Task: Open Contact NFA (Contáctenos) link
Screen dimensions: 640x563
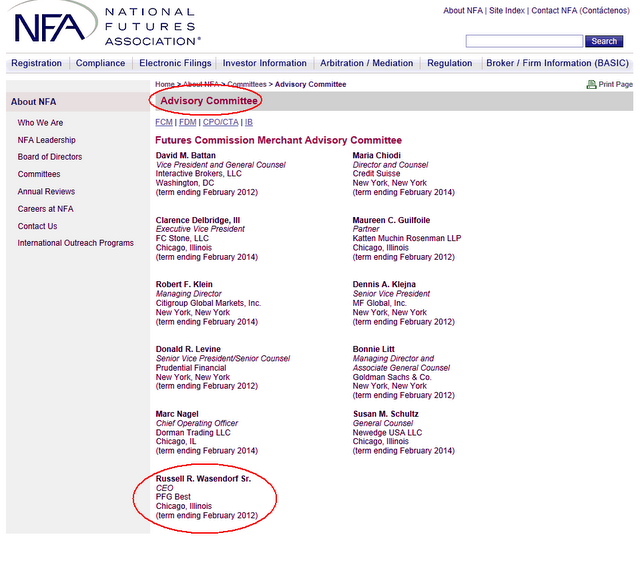Action: 580,11
